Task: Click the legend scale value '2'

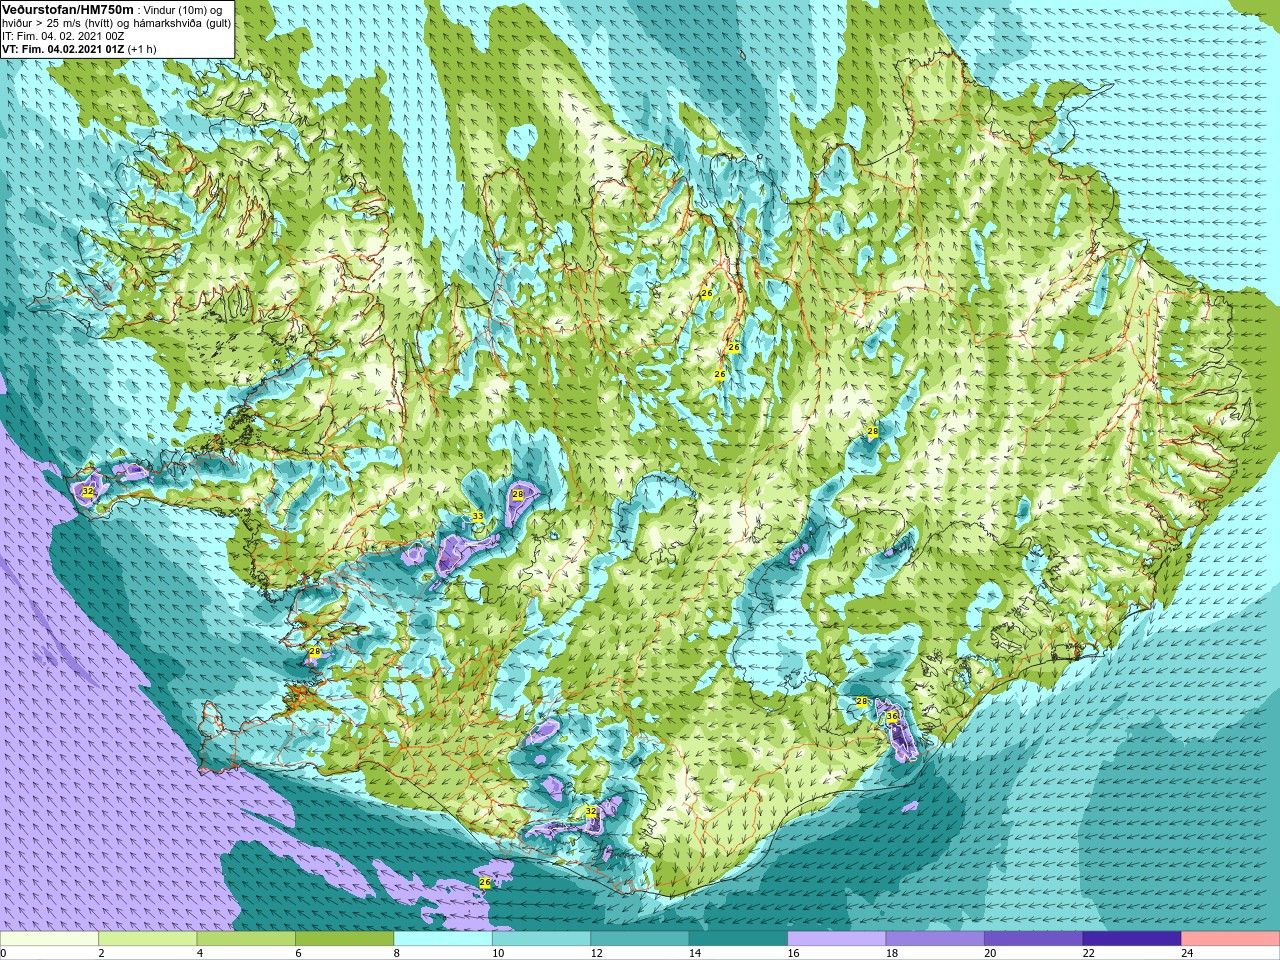Action: coord(100,953)
